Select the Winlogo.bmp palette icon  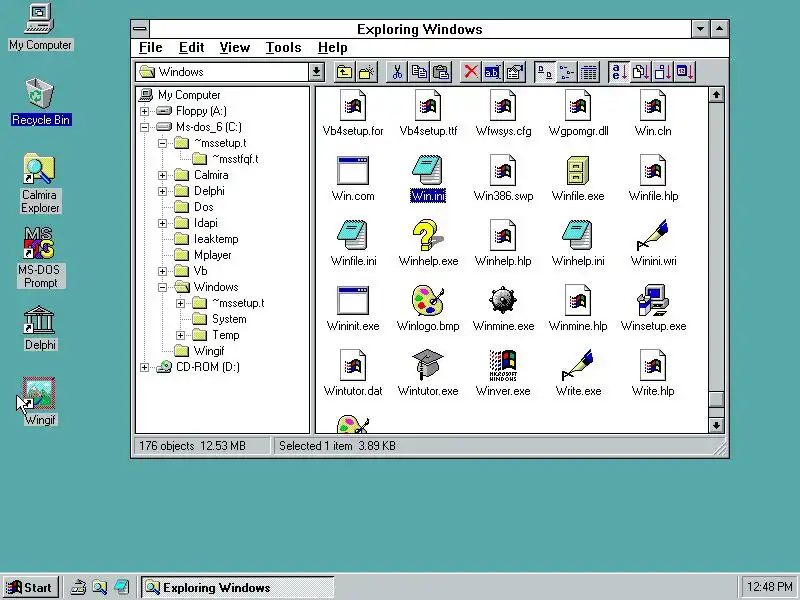(x=428, y=300)
